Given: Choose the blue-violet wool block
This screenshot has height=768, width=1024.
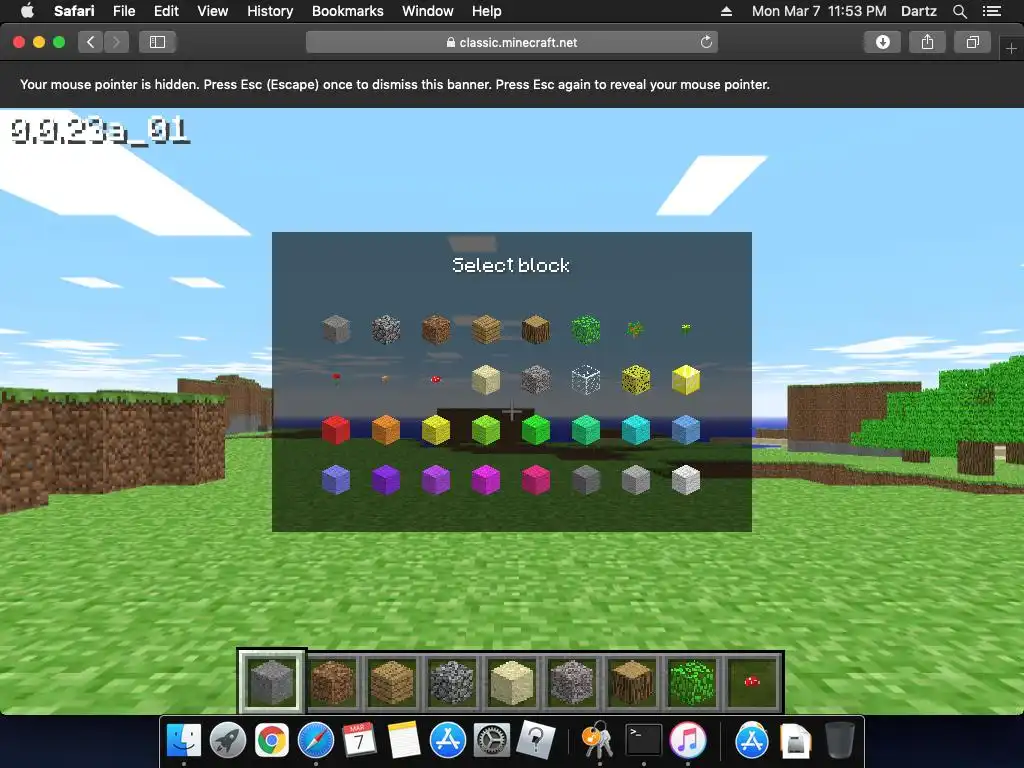Looking at the screenshot, I should 336,479.
